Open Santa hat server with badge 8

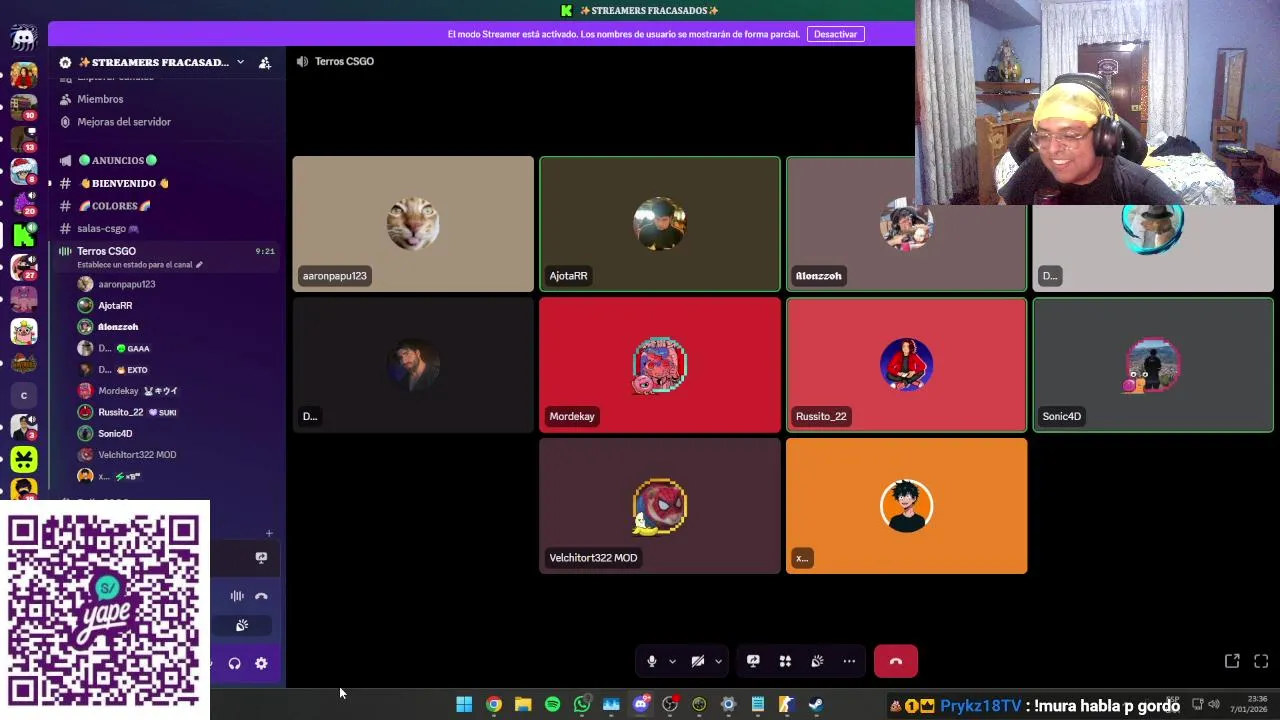click(24, 171)
